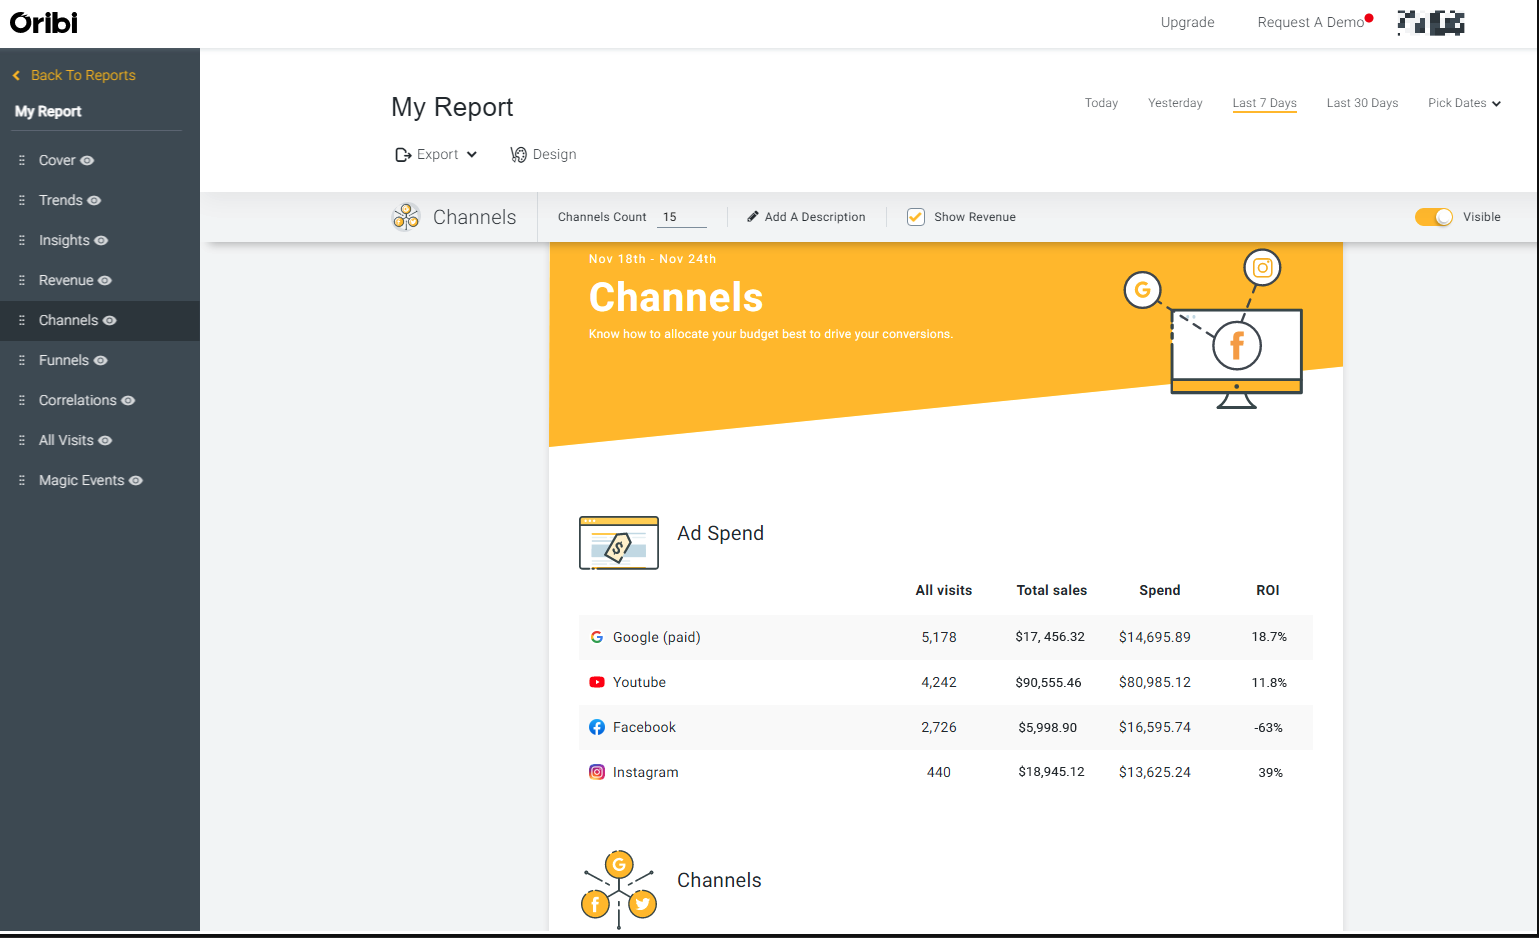1539x938 pixels.
Task: Hide the Cover section via eye icon
Action: click(x=87, y=160)
